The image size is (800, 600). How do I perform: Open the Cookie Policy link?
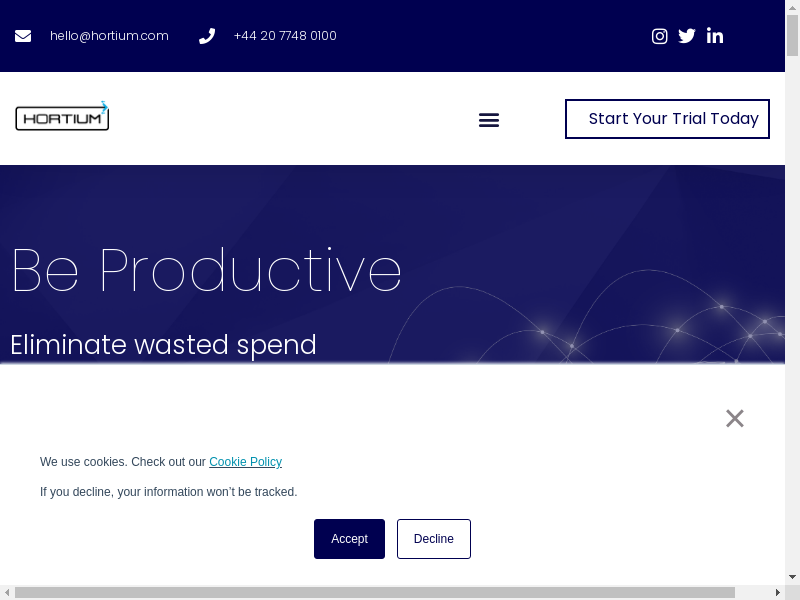(x=245, y=462)
